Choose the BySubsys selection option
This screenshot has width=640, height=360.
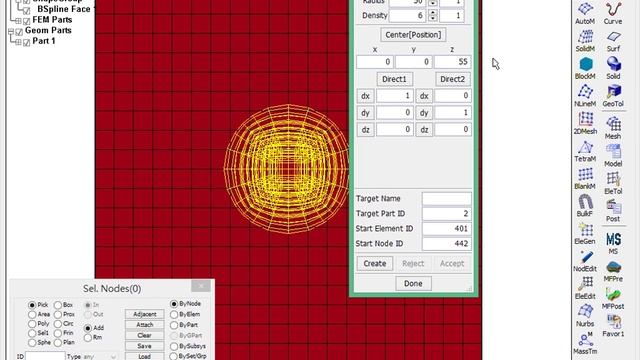(x=174, y=346)
